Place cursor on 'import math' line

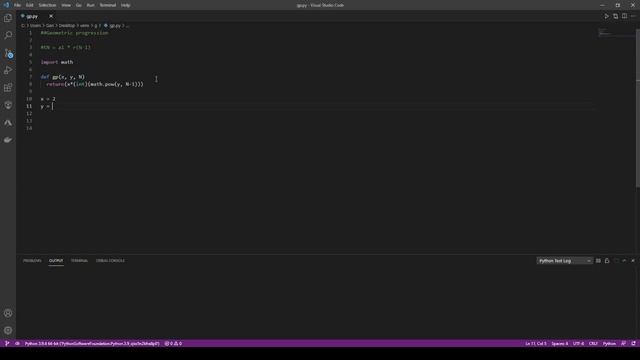coord(57,62)
